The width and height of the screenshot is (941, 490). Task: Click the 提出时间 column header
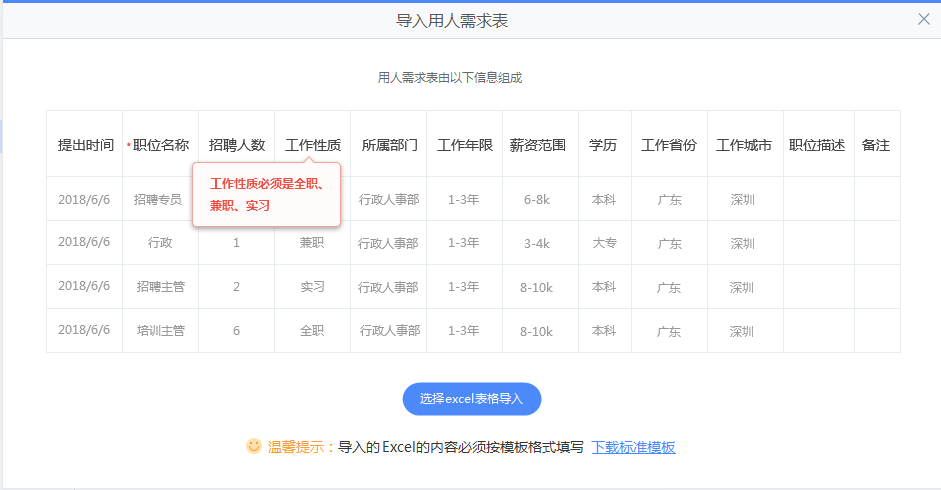click(85, 145)
